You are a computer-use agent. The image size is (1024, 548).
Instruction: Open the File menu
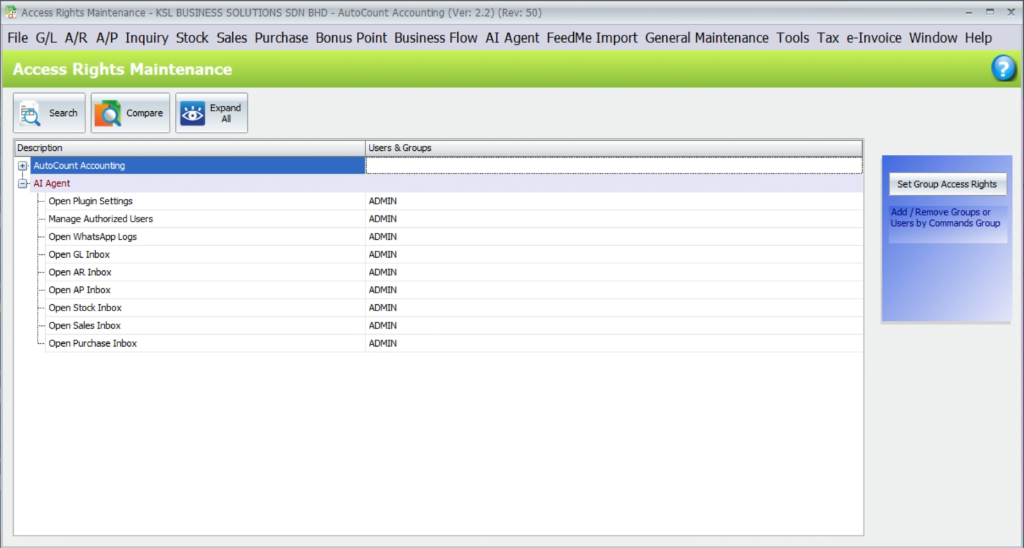(x=18, y=38)
